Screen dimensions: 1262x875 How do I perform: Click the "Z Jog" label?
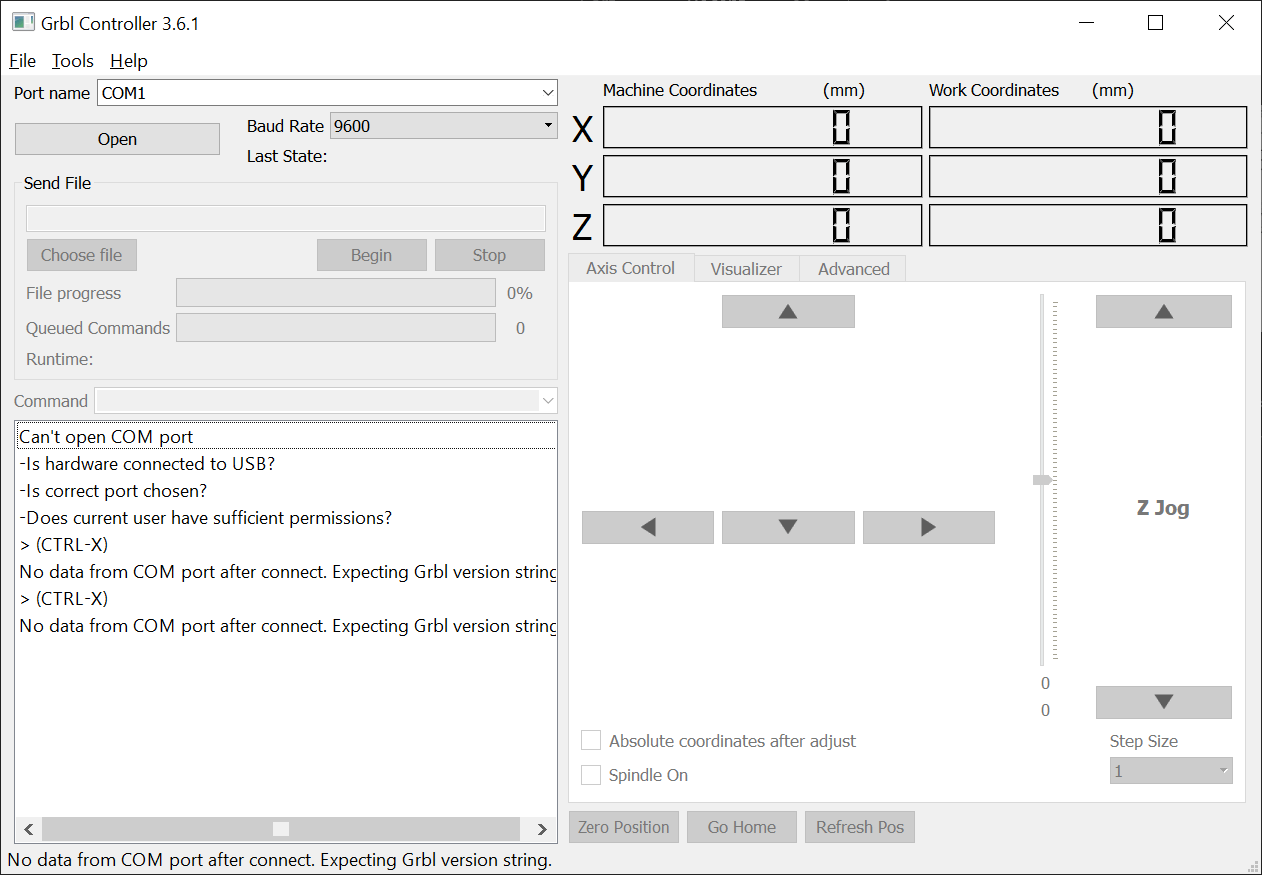(1163, 508)
